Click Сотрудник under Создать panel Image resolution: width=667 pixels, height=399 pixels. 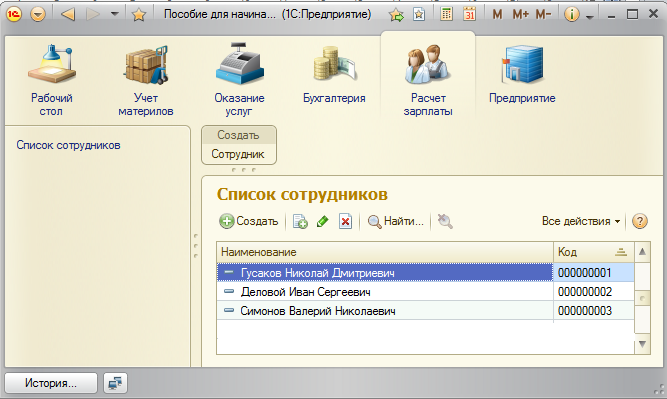(x=238, y=154)
